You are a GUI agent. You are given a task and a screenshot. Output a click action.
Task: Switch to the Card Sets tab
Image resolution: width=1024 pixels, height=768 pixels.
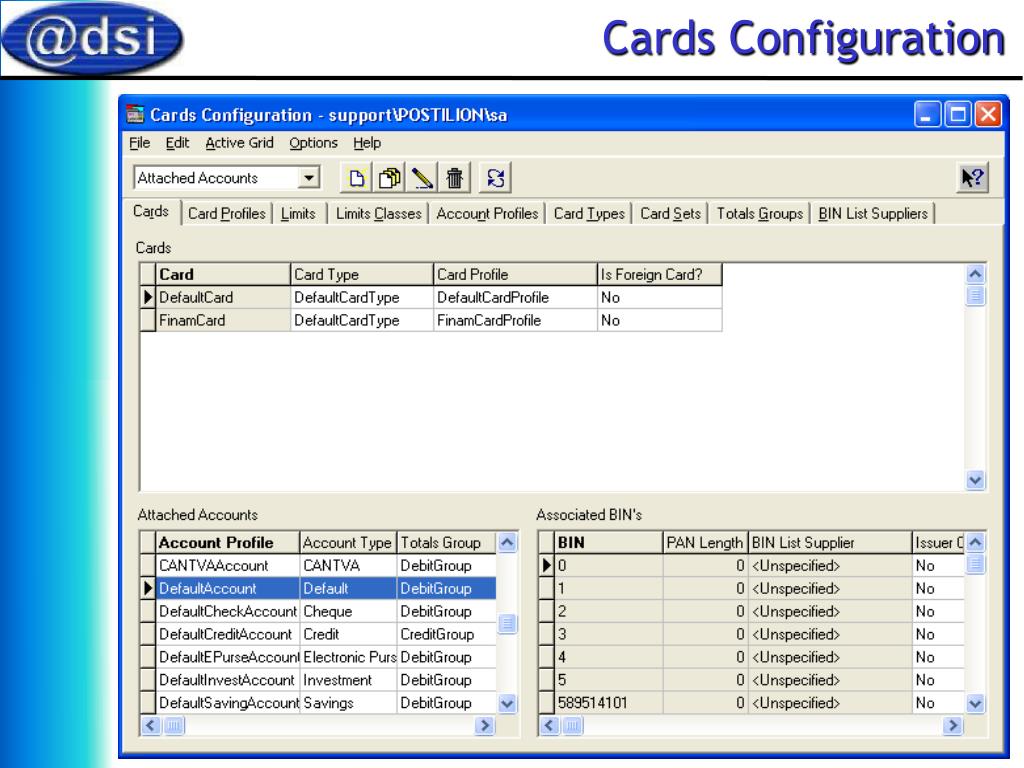click(670, 214)
